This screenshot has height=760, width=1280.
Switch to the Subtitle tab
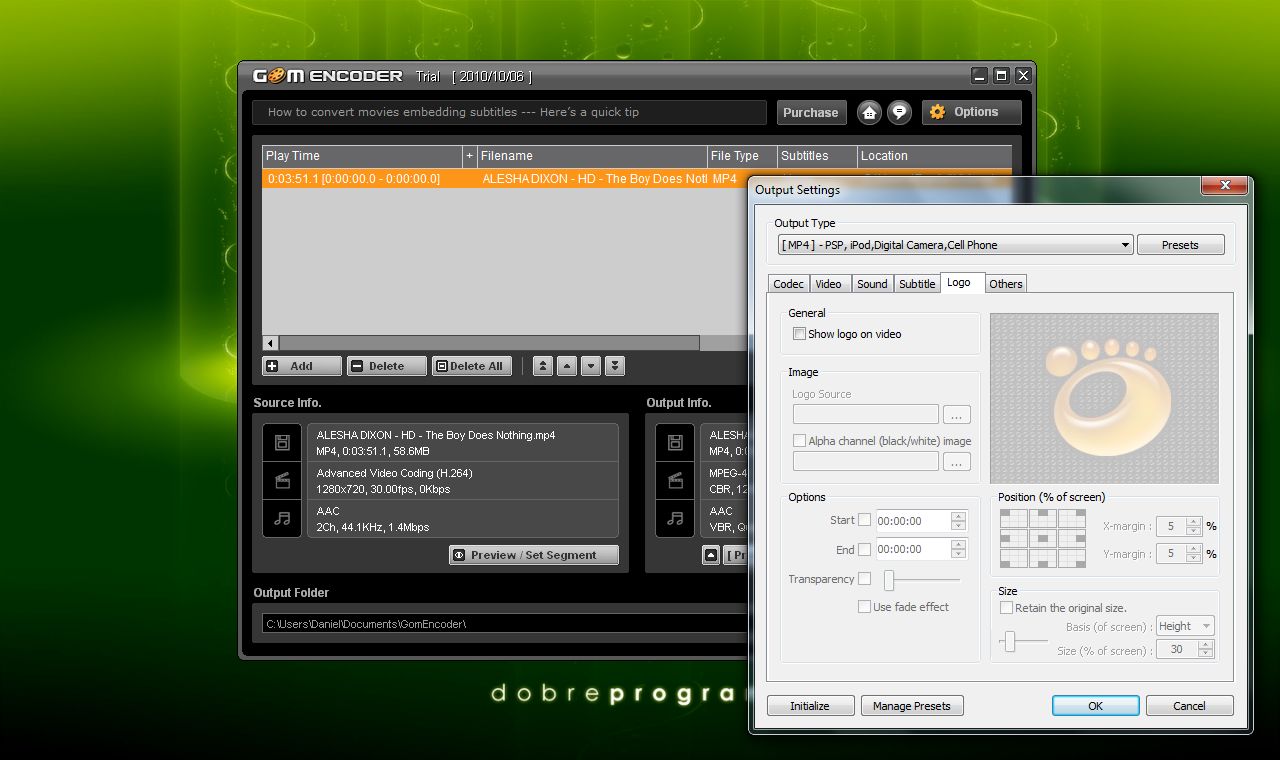tap(917, 284)
